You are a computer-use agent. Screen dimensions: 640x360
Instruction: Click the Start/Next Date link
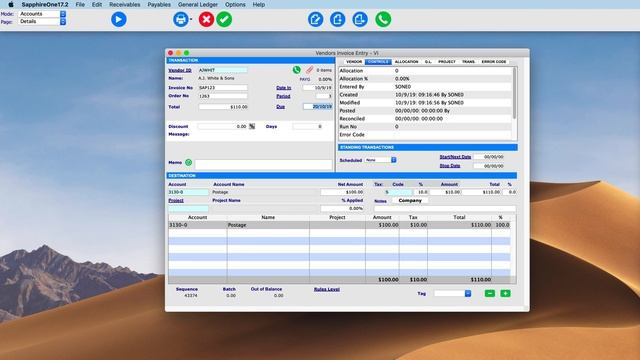tap(455, 157)
